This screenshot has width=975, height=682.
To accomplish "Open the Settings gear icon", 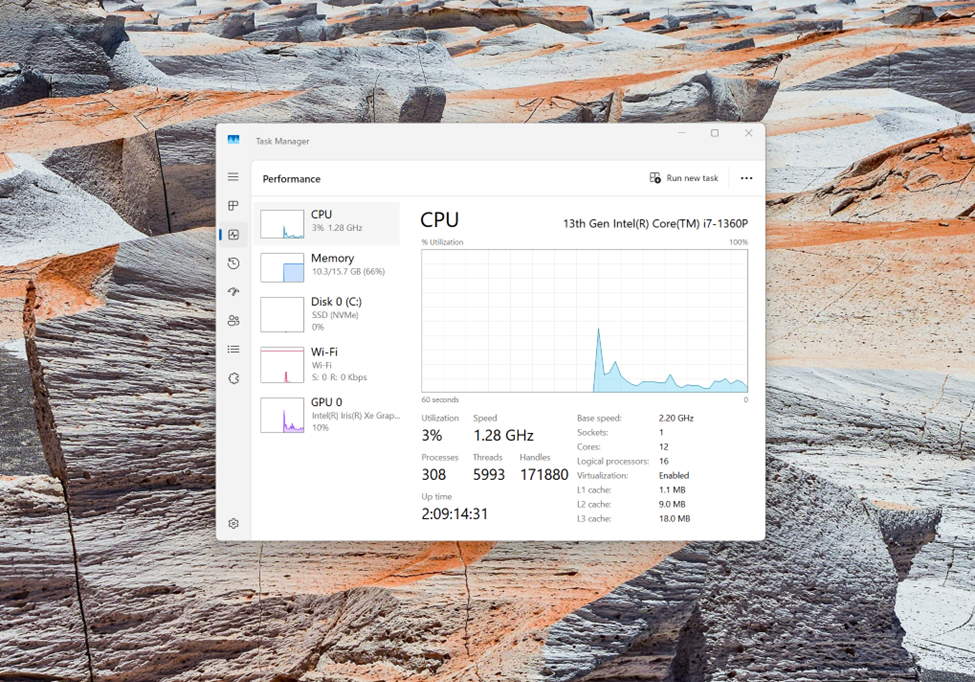I will tap(233, 523).
